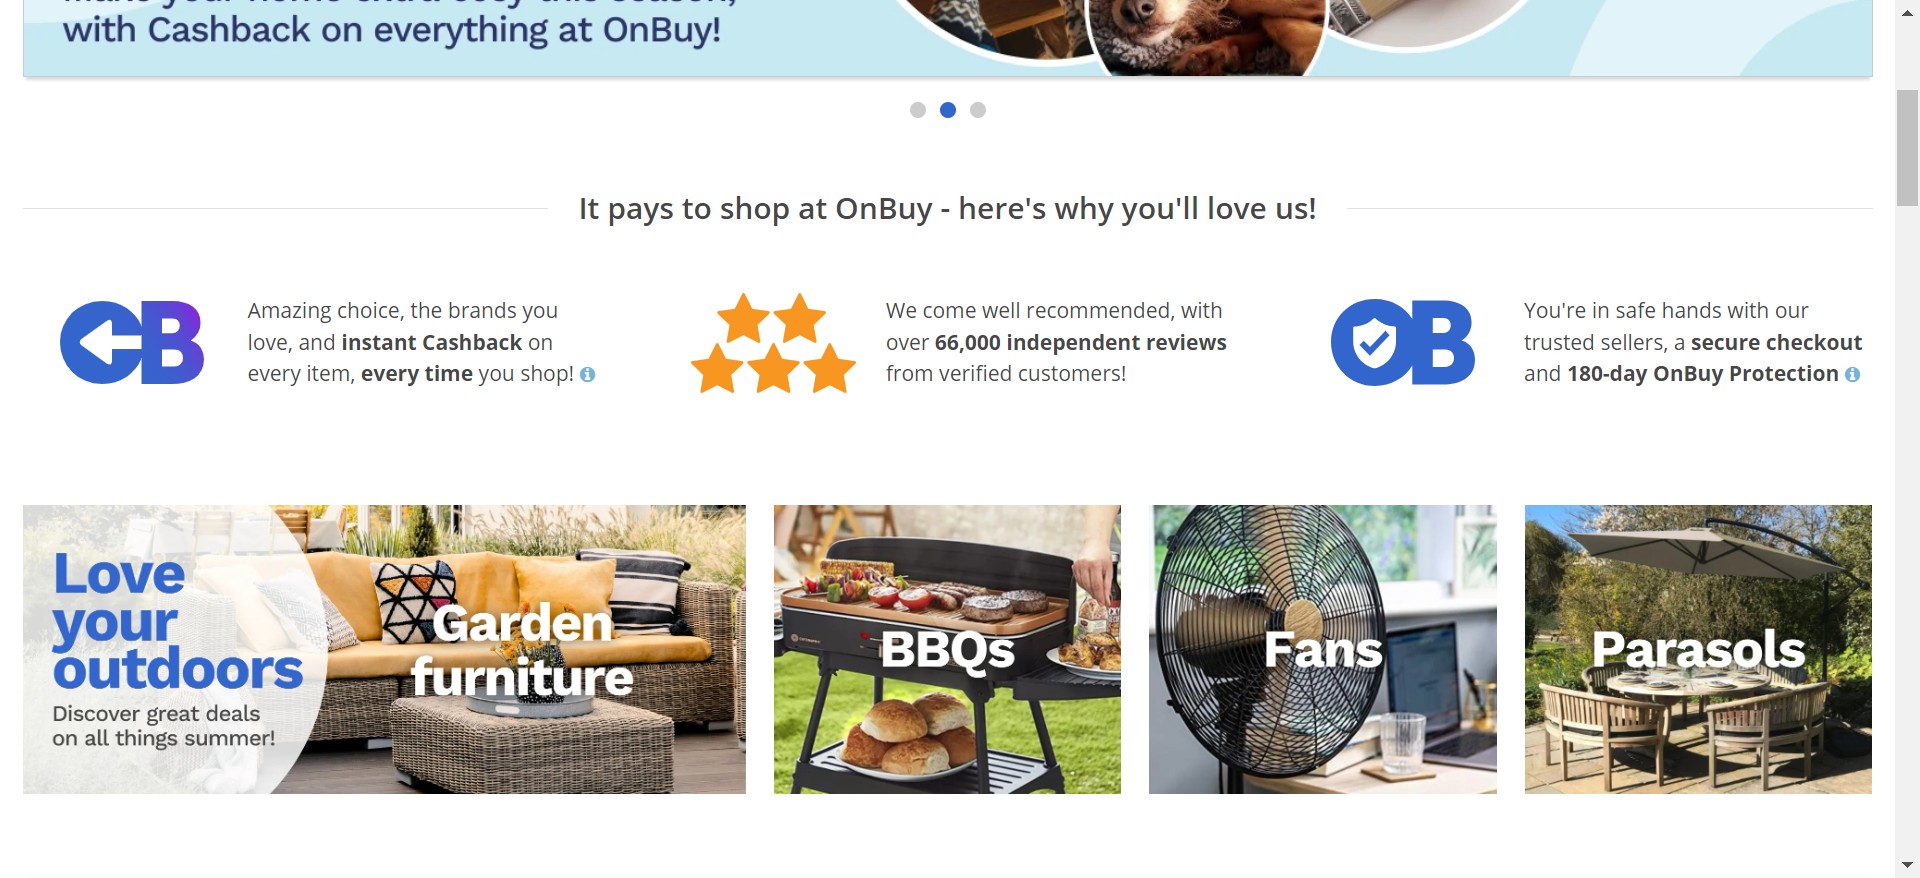Click the vertical scrollbar thumb

(x=1907, y=148)
